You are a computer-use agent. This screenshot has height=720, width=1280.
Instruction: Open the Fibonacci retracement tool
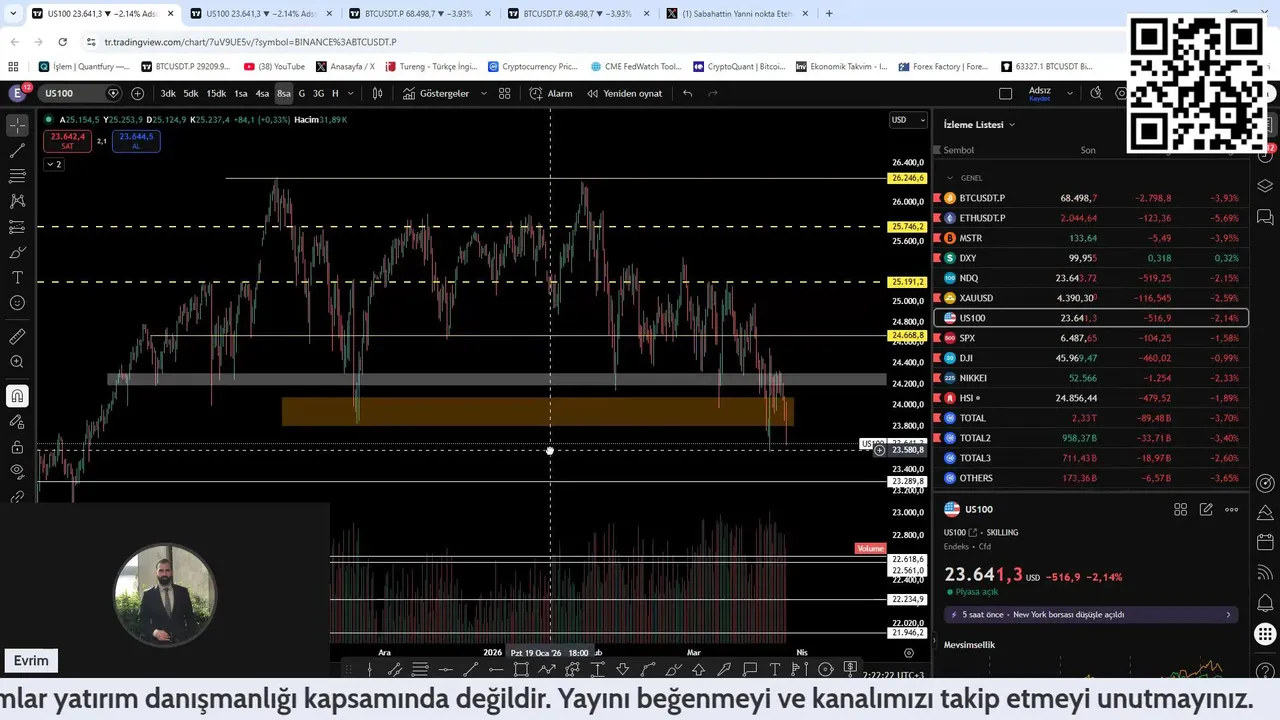tap(17, 176)
